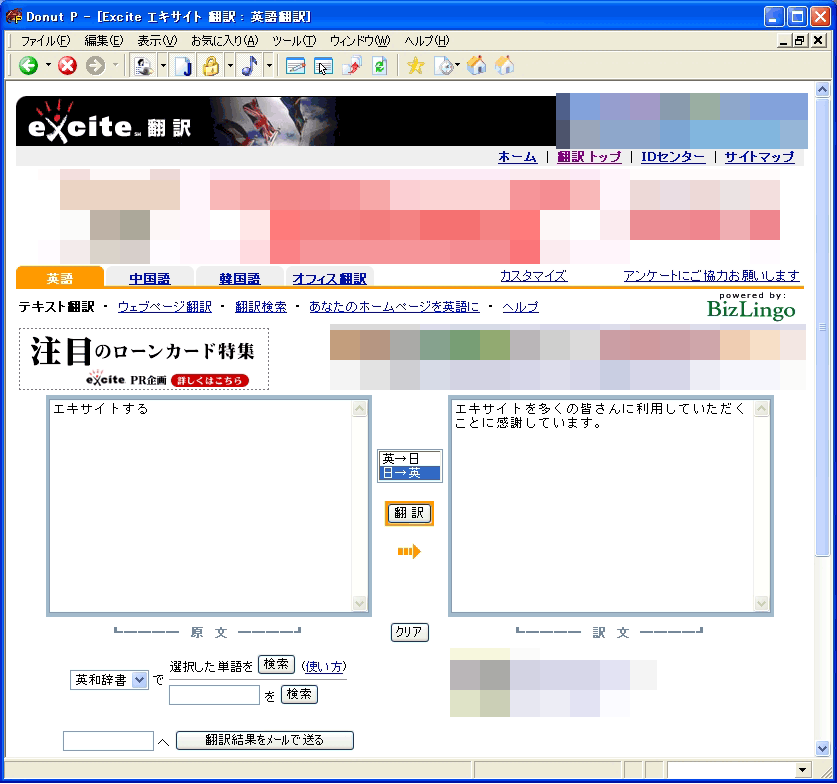Open the 編集(E) menu

[104, 41]
